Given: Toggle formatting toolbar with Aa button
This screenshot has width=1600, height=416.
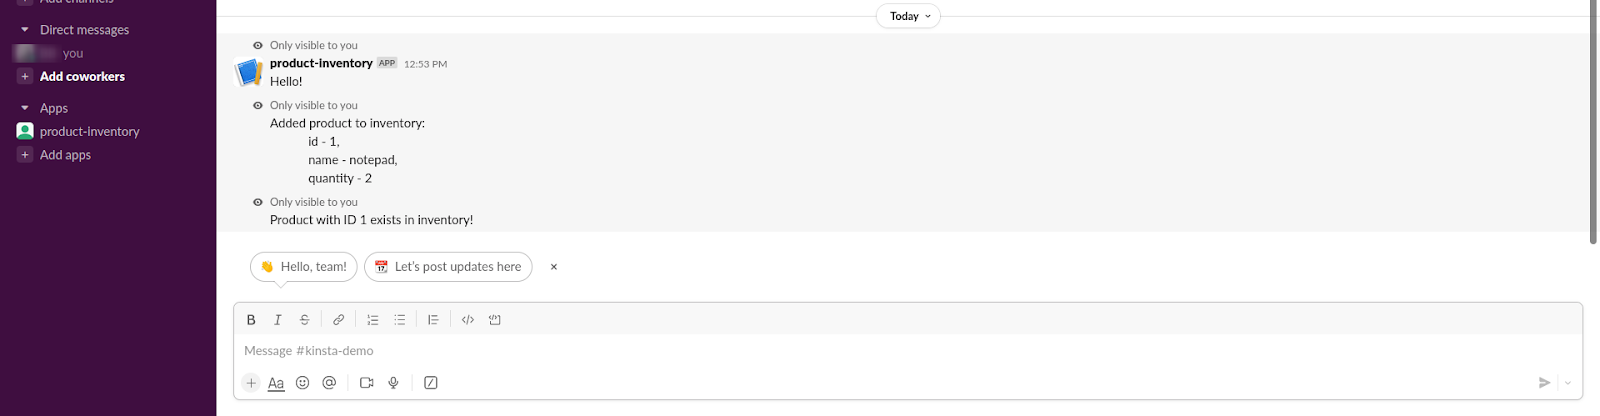Looking at the screenshot, I should click(276, 383).
